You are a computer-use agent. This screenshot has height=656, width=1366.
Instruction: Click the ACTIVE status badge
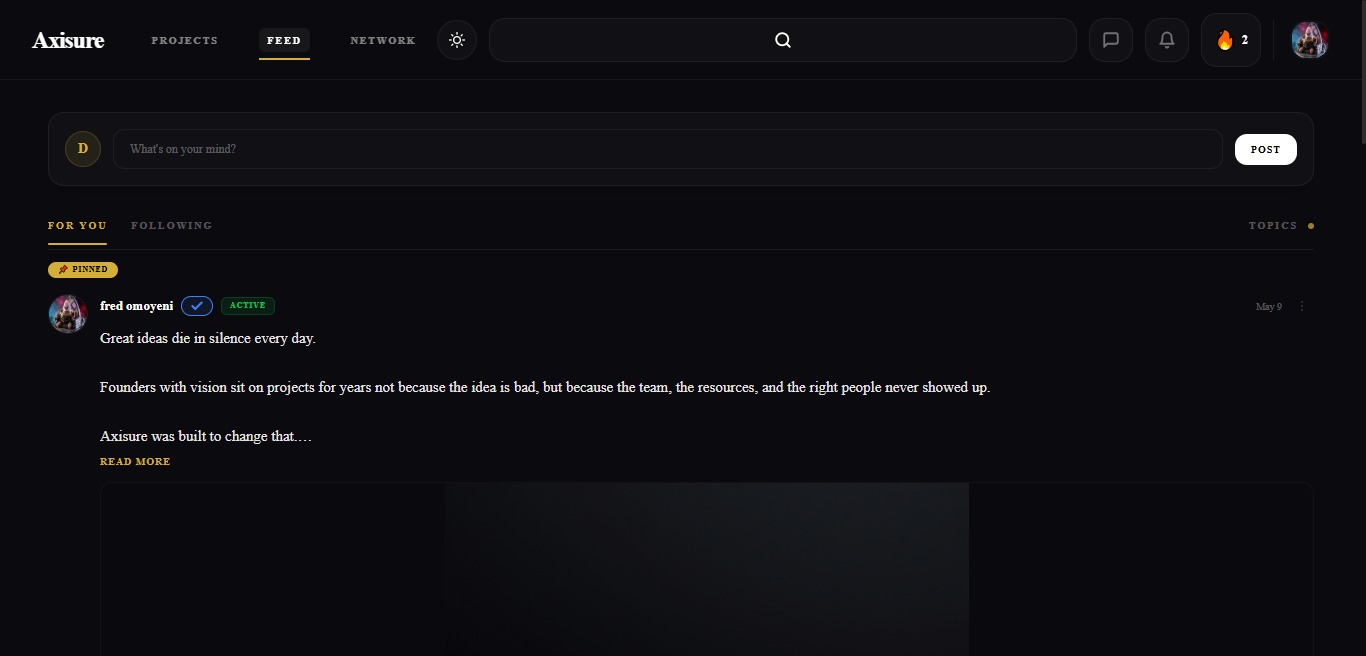(248, 306)
